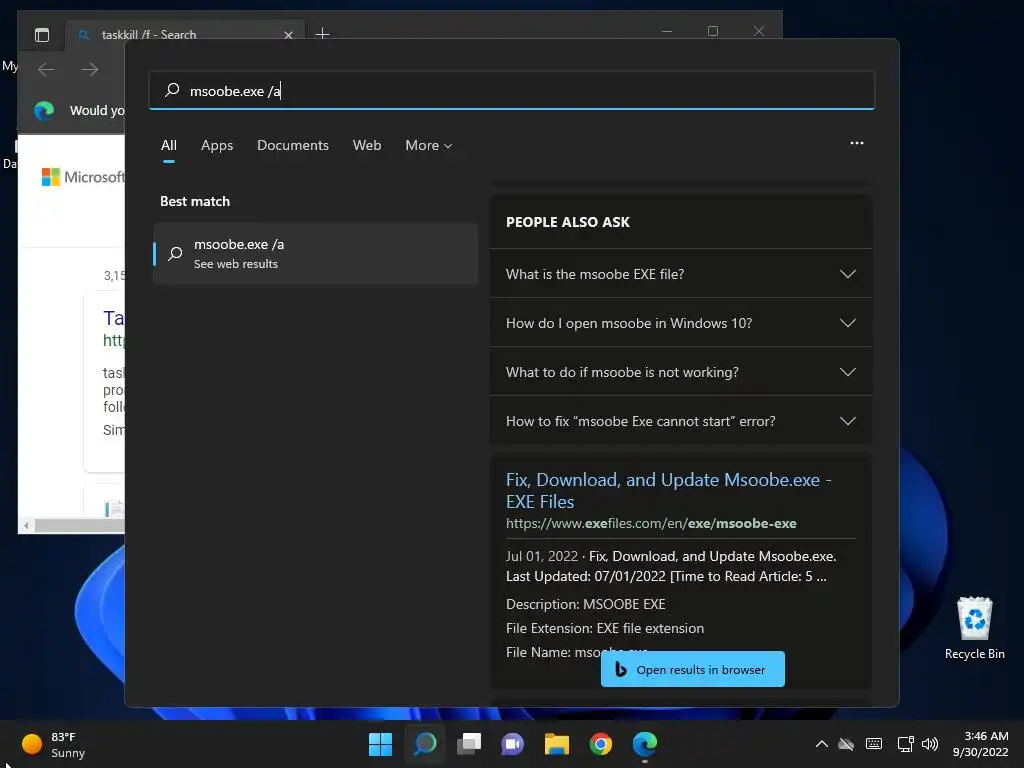Click the OneDrive cloud tray icon
Viewport: 1024px width, 768px height.
(x=846, y=744)
